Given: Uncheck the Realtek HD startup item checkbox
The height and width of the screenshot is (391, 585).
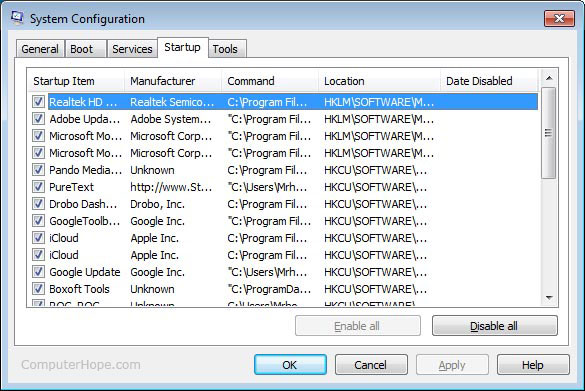Looking at the screenshot, I should [x=38, y=101].
